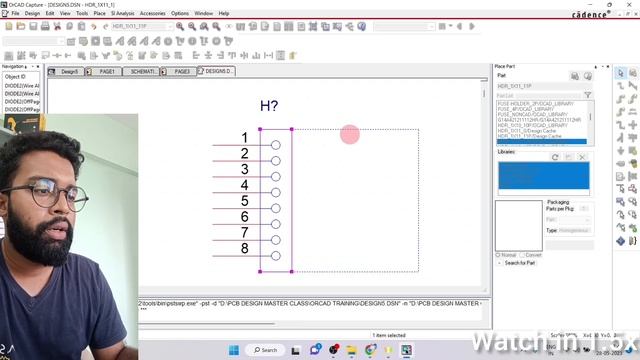Open the Place menu
This screenshot has width=640, height=360.
(100, 13)
